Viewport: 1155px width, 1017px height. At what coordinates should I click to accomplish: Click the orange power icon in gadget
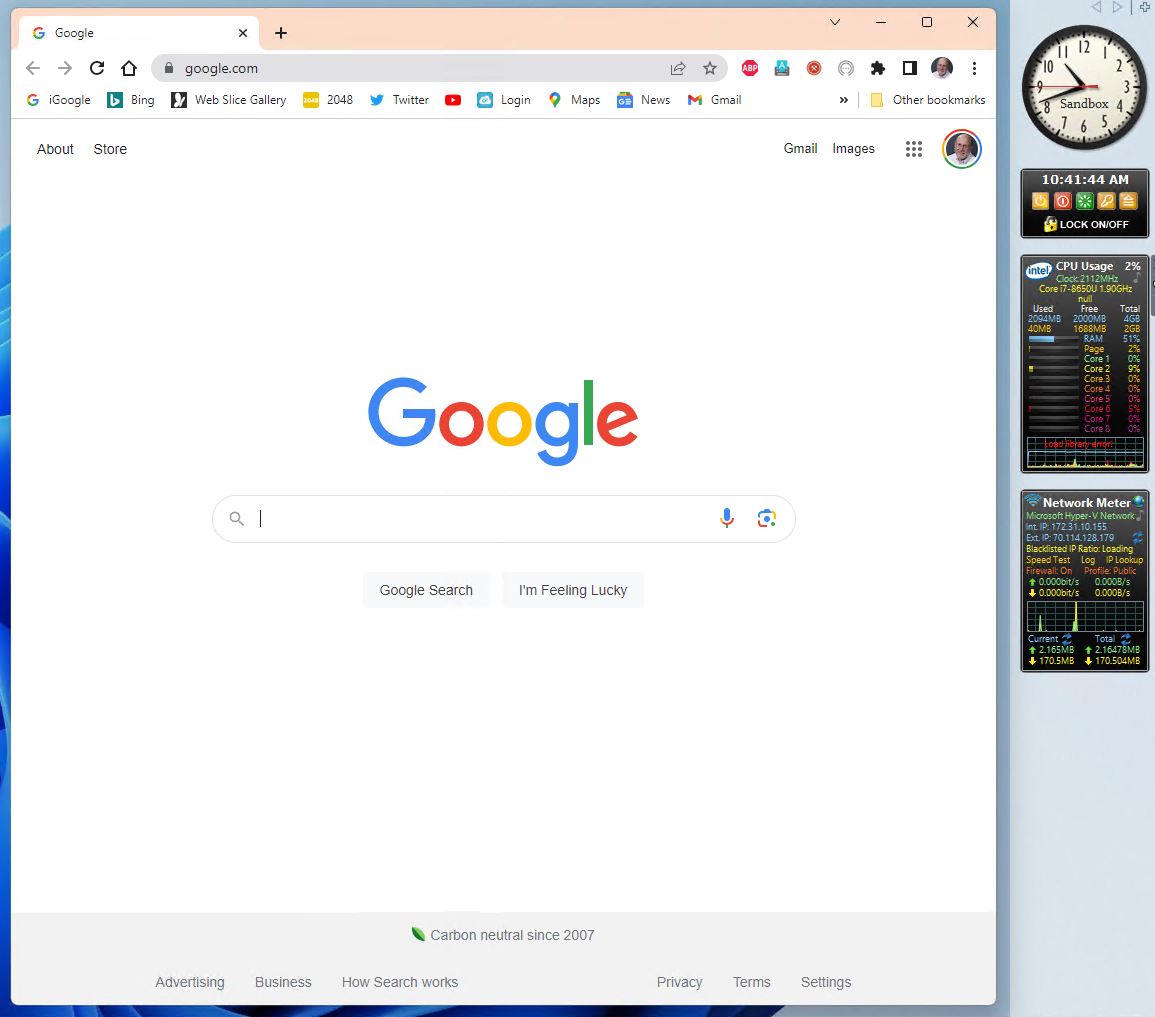(1040, 201)
